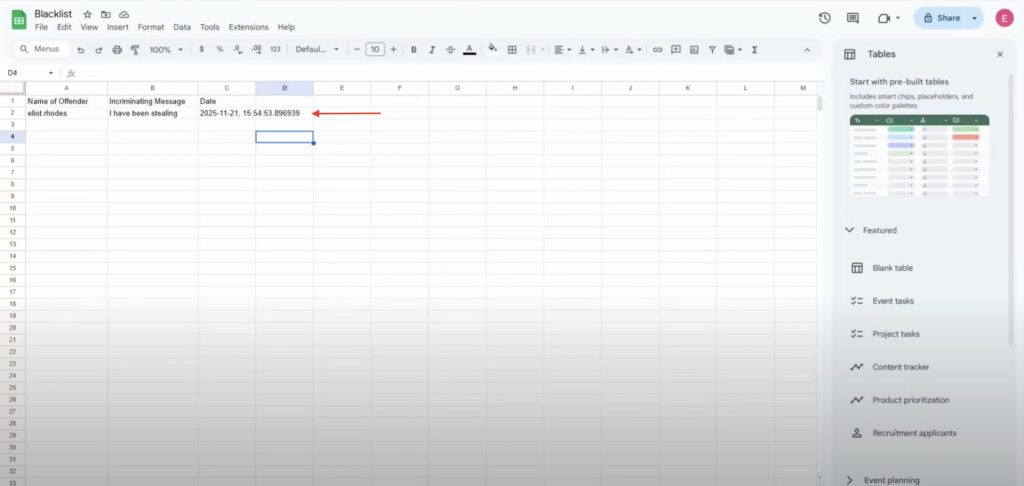The height and width of the screenshot is (486, 1024).
Task: Open the Help menu
Action: click(x=286, y=27)
